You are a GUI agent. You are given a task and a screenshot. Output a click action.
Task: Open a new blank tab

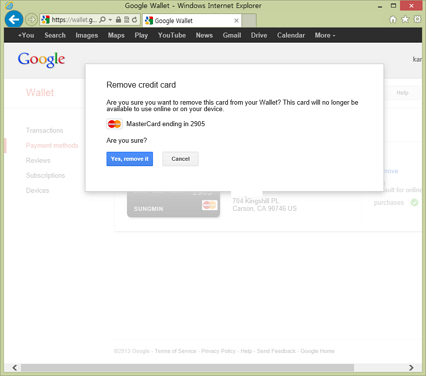pyautogui.click(x=249, y=20)
